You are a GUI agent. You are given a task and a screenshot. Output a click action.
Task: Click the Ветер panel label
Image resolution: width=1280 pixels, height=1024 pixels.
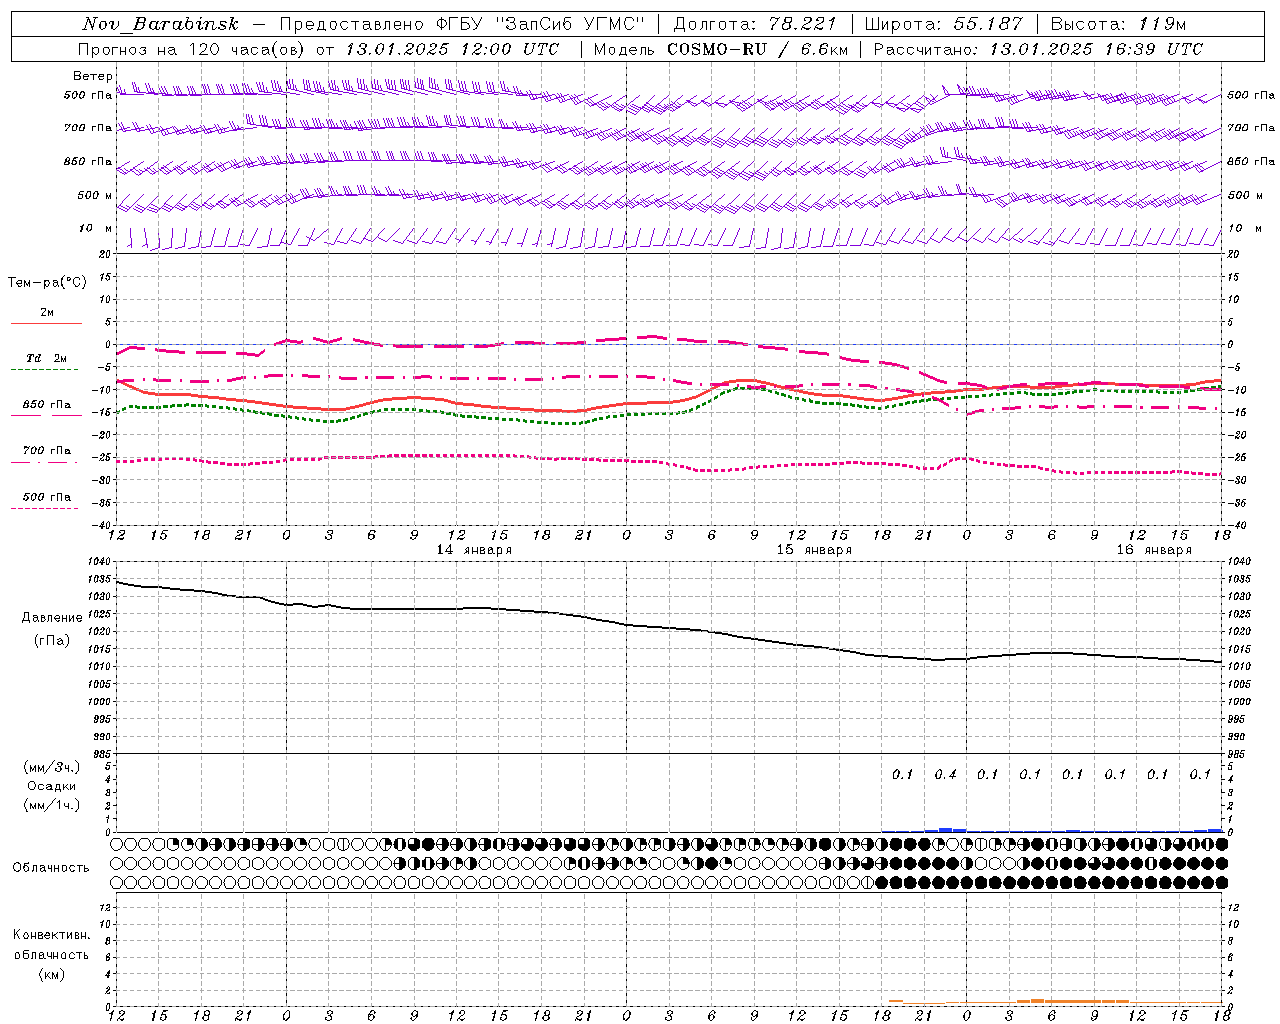(92, 75)
